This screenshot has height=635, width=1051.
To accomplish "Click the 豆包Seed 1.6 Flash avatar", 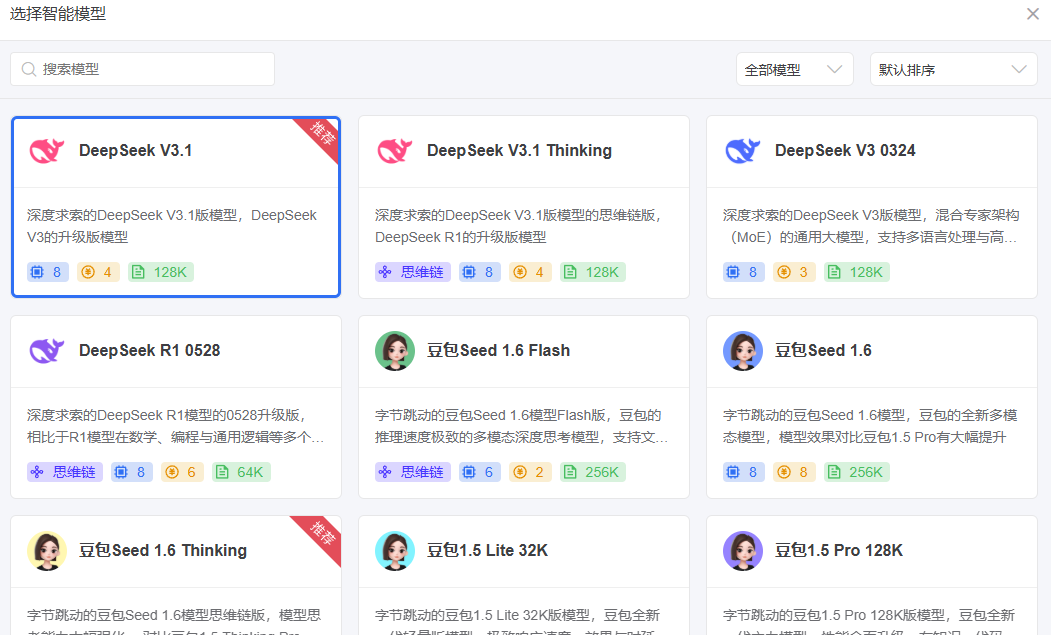I will click(x=395, y=351).
